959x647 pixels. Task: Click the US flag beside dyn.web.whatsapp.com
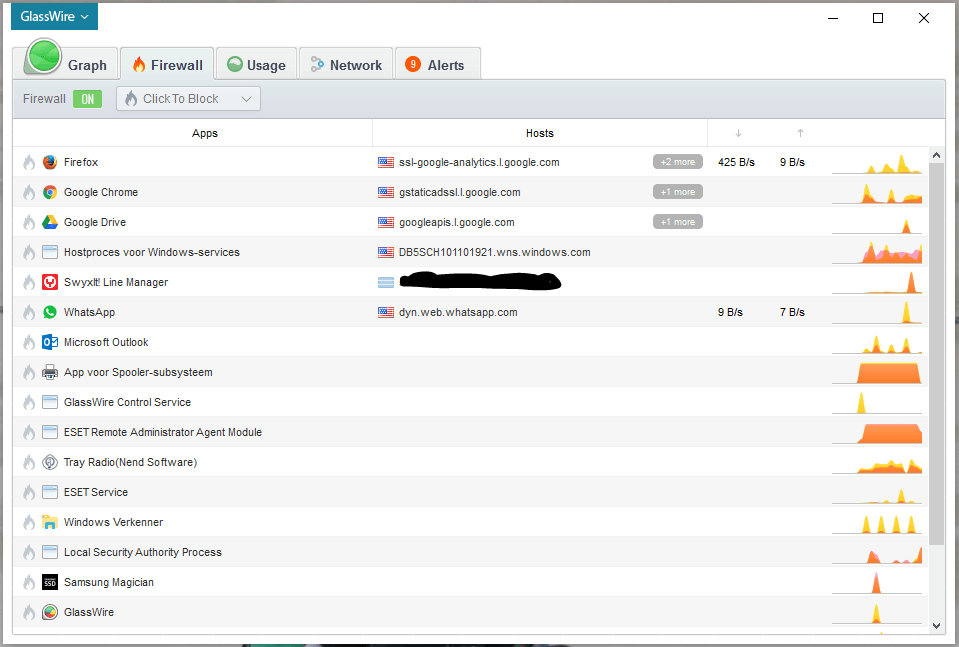click(x=386, y=312)
